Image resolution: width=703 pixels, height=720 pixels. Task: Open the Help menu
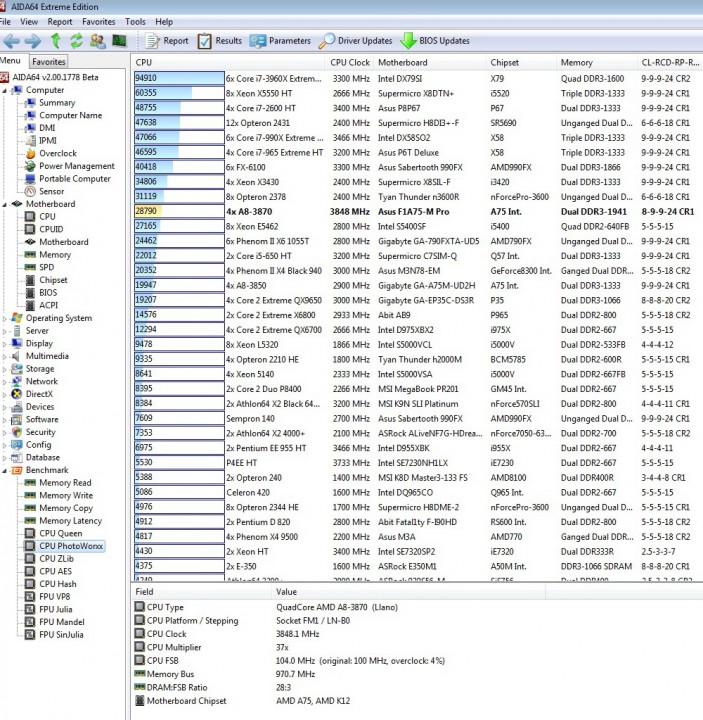164,22
